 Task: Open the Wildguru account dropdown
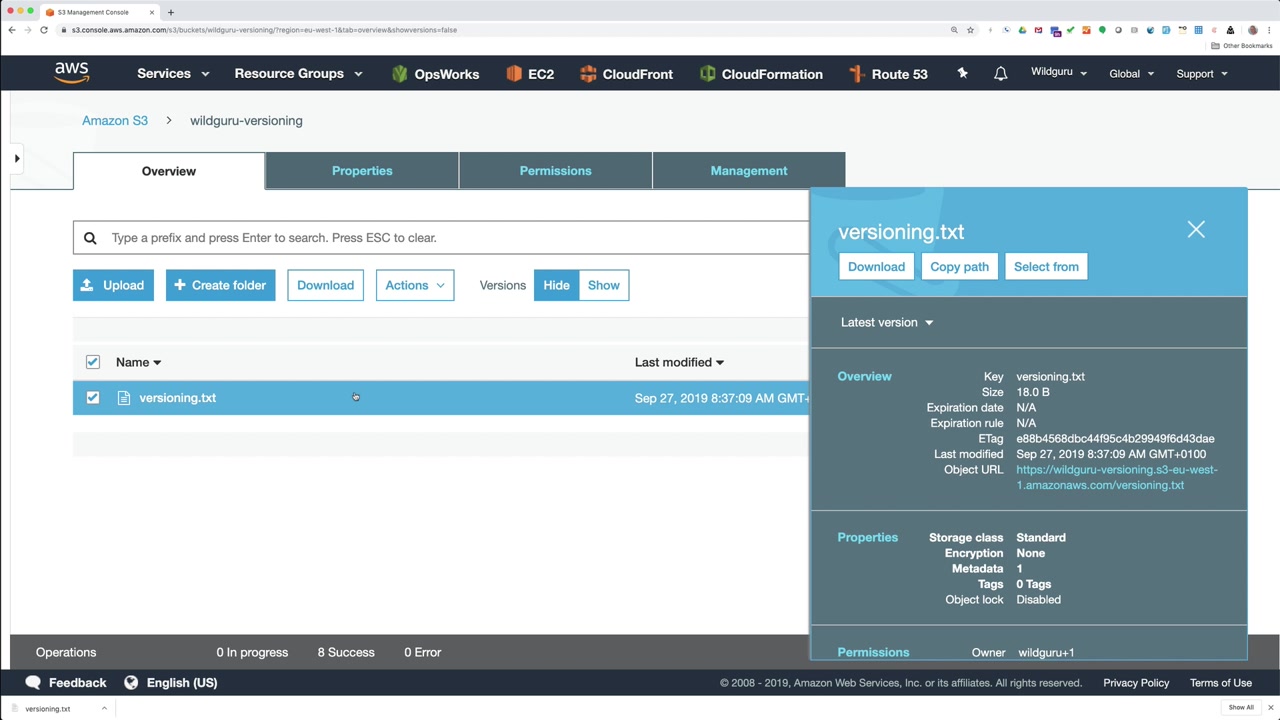[1059, 73]
